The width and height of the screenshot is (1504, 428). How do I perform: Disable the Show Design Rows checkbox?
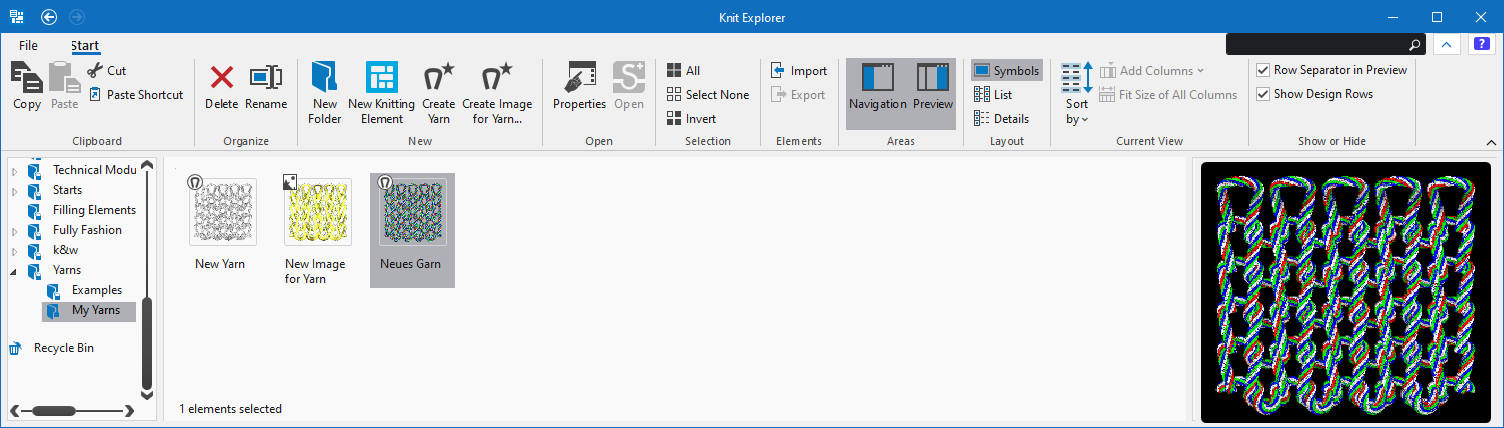pos(1264,94)
